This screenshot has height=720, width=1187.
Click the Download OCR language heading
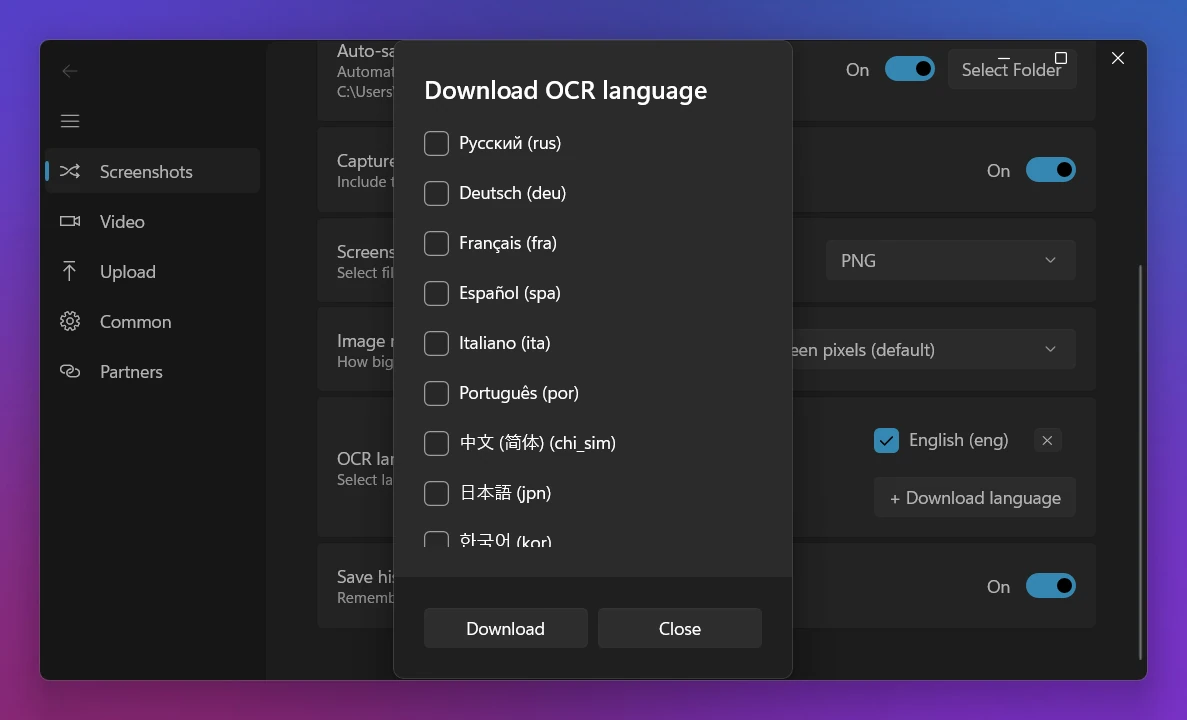pos(565,91)
